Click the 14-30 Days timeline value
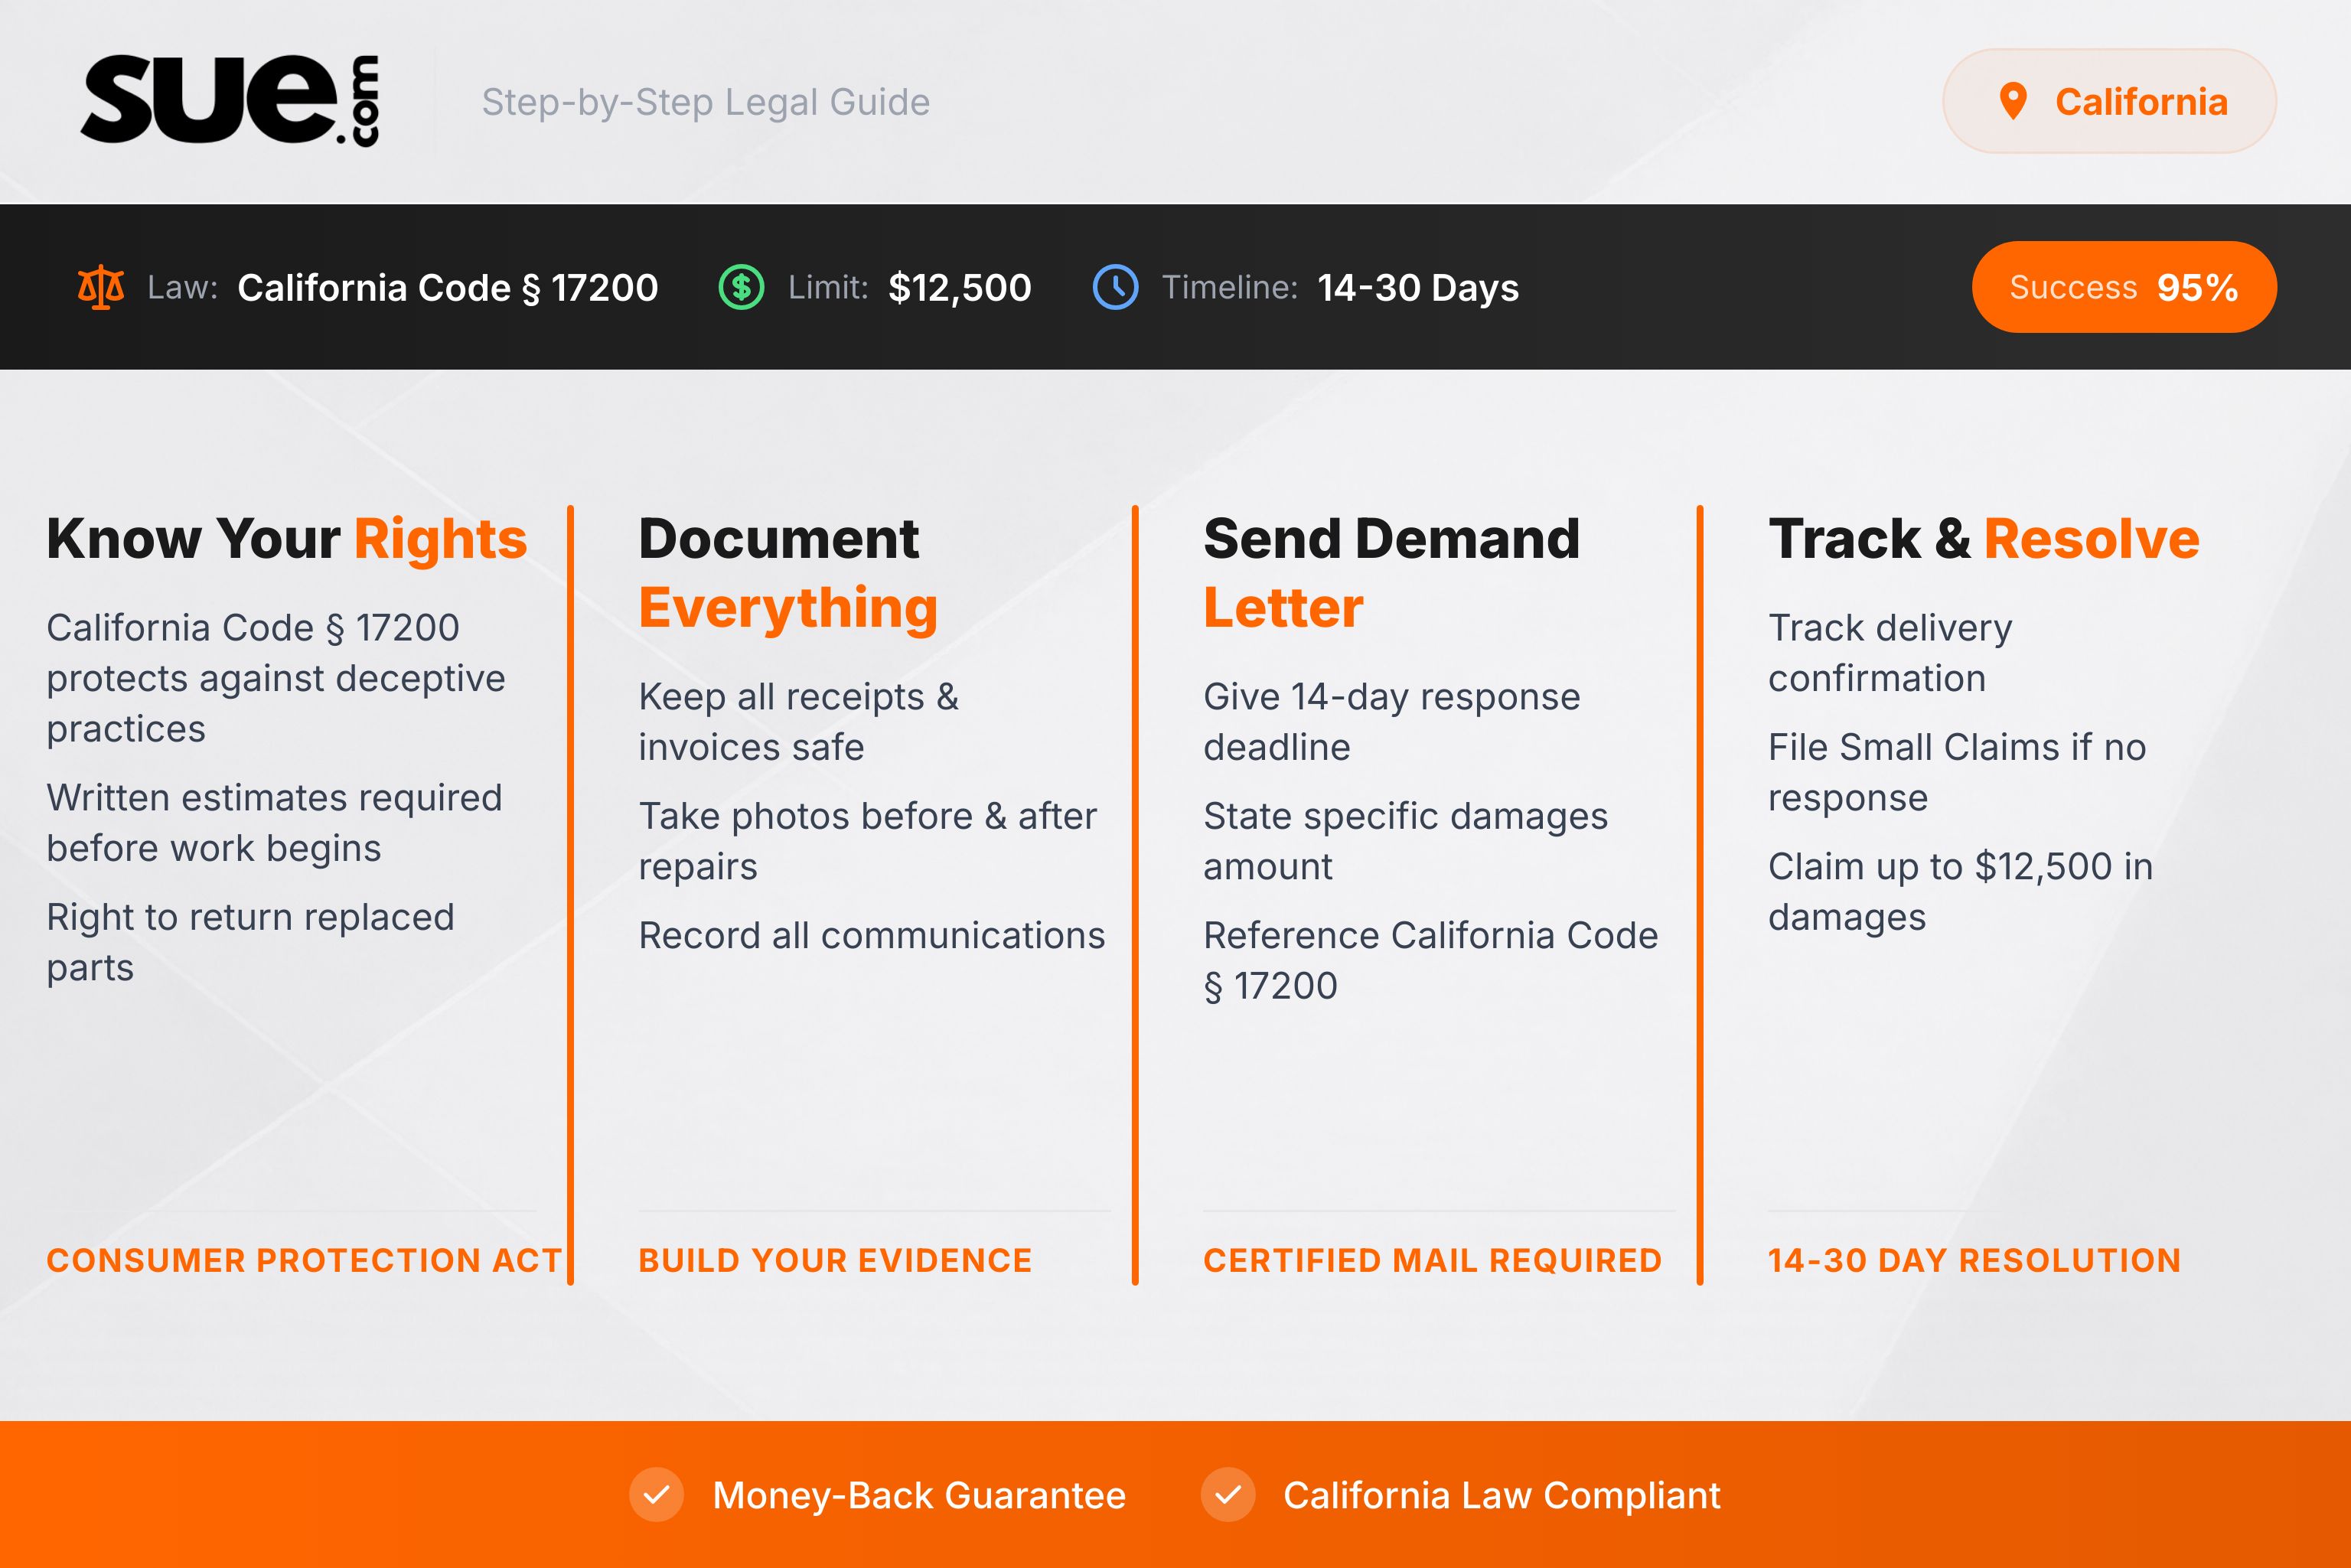This screenshot has width=2351, height=1568. (x=1417, y=287)
